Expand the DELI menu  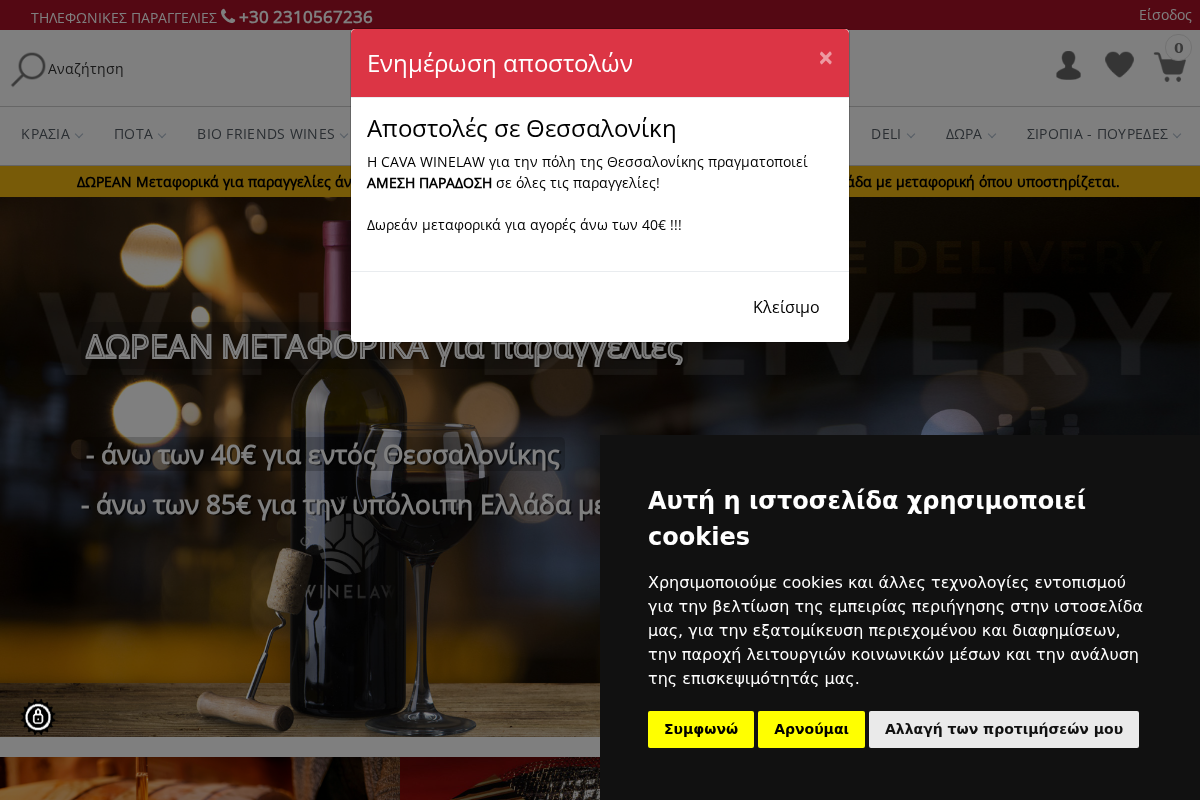pyautogui.click(x=893, y=134)
